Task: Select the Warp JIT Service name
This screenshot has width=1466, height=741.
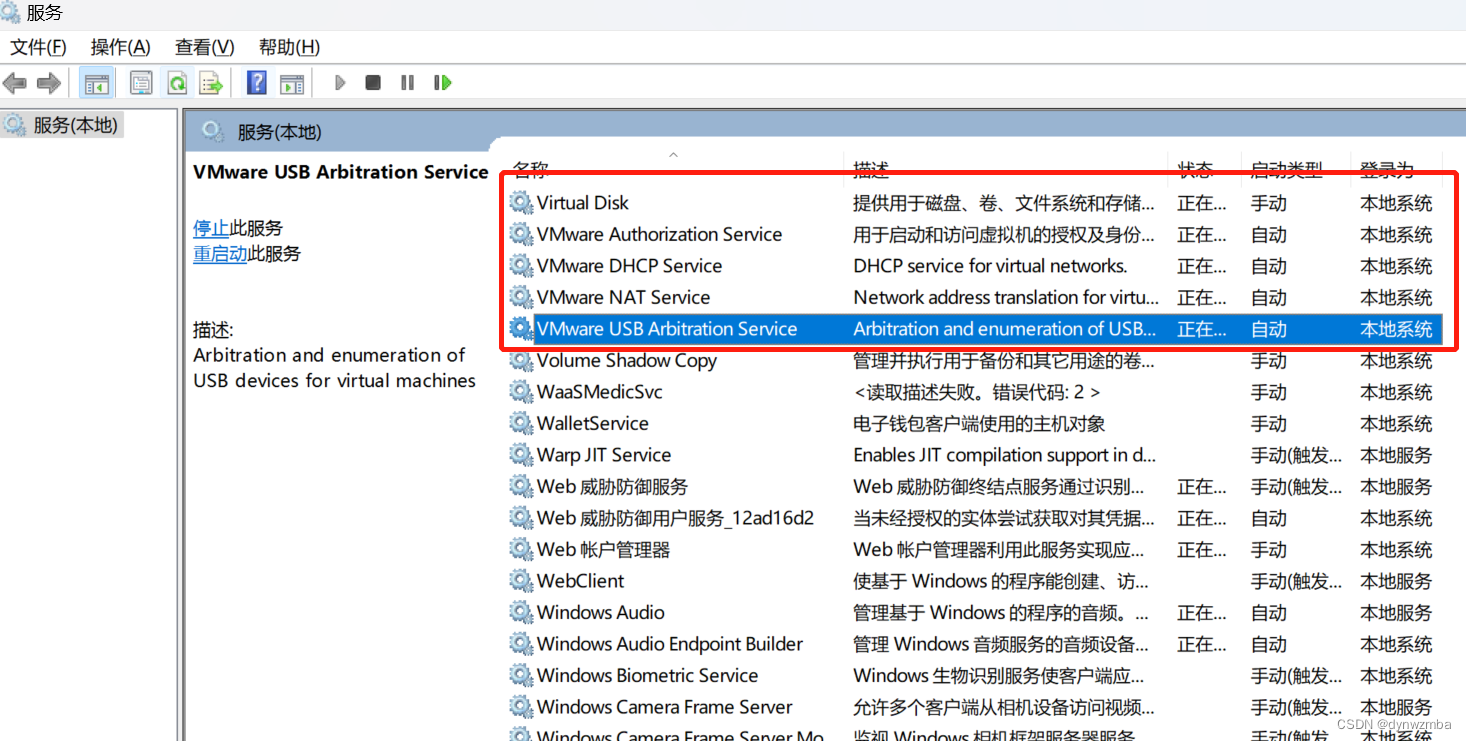Action: coord(604,454)
